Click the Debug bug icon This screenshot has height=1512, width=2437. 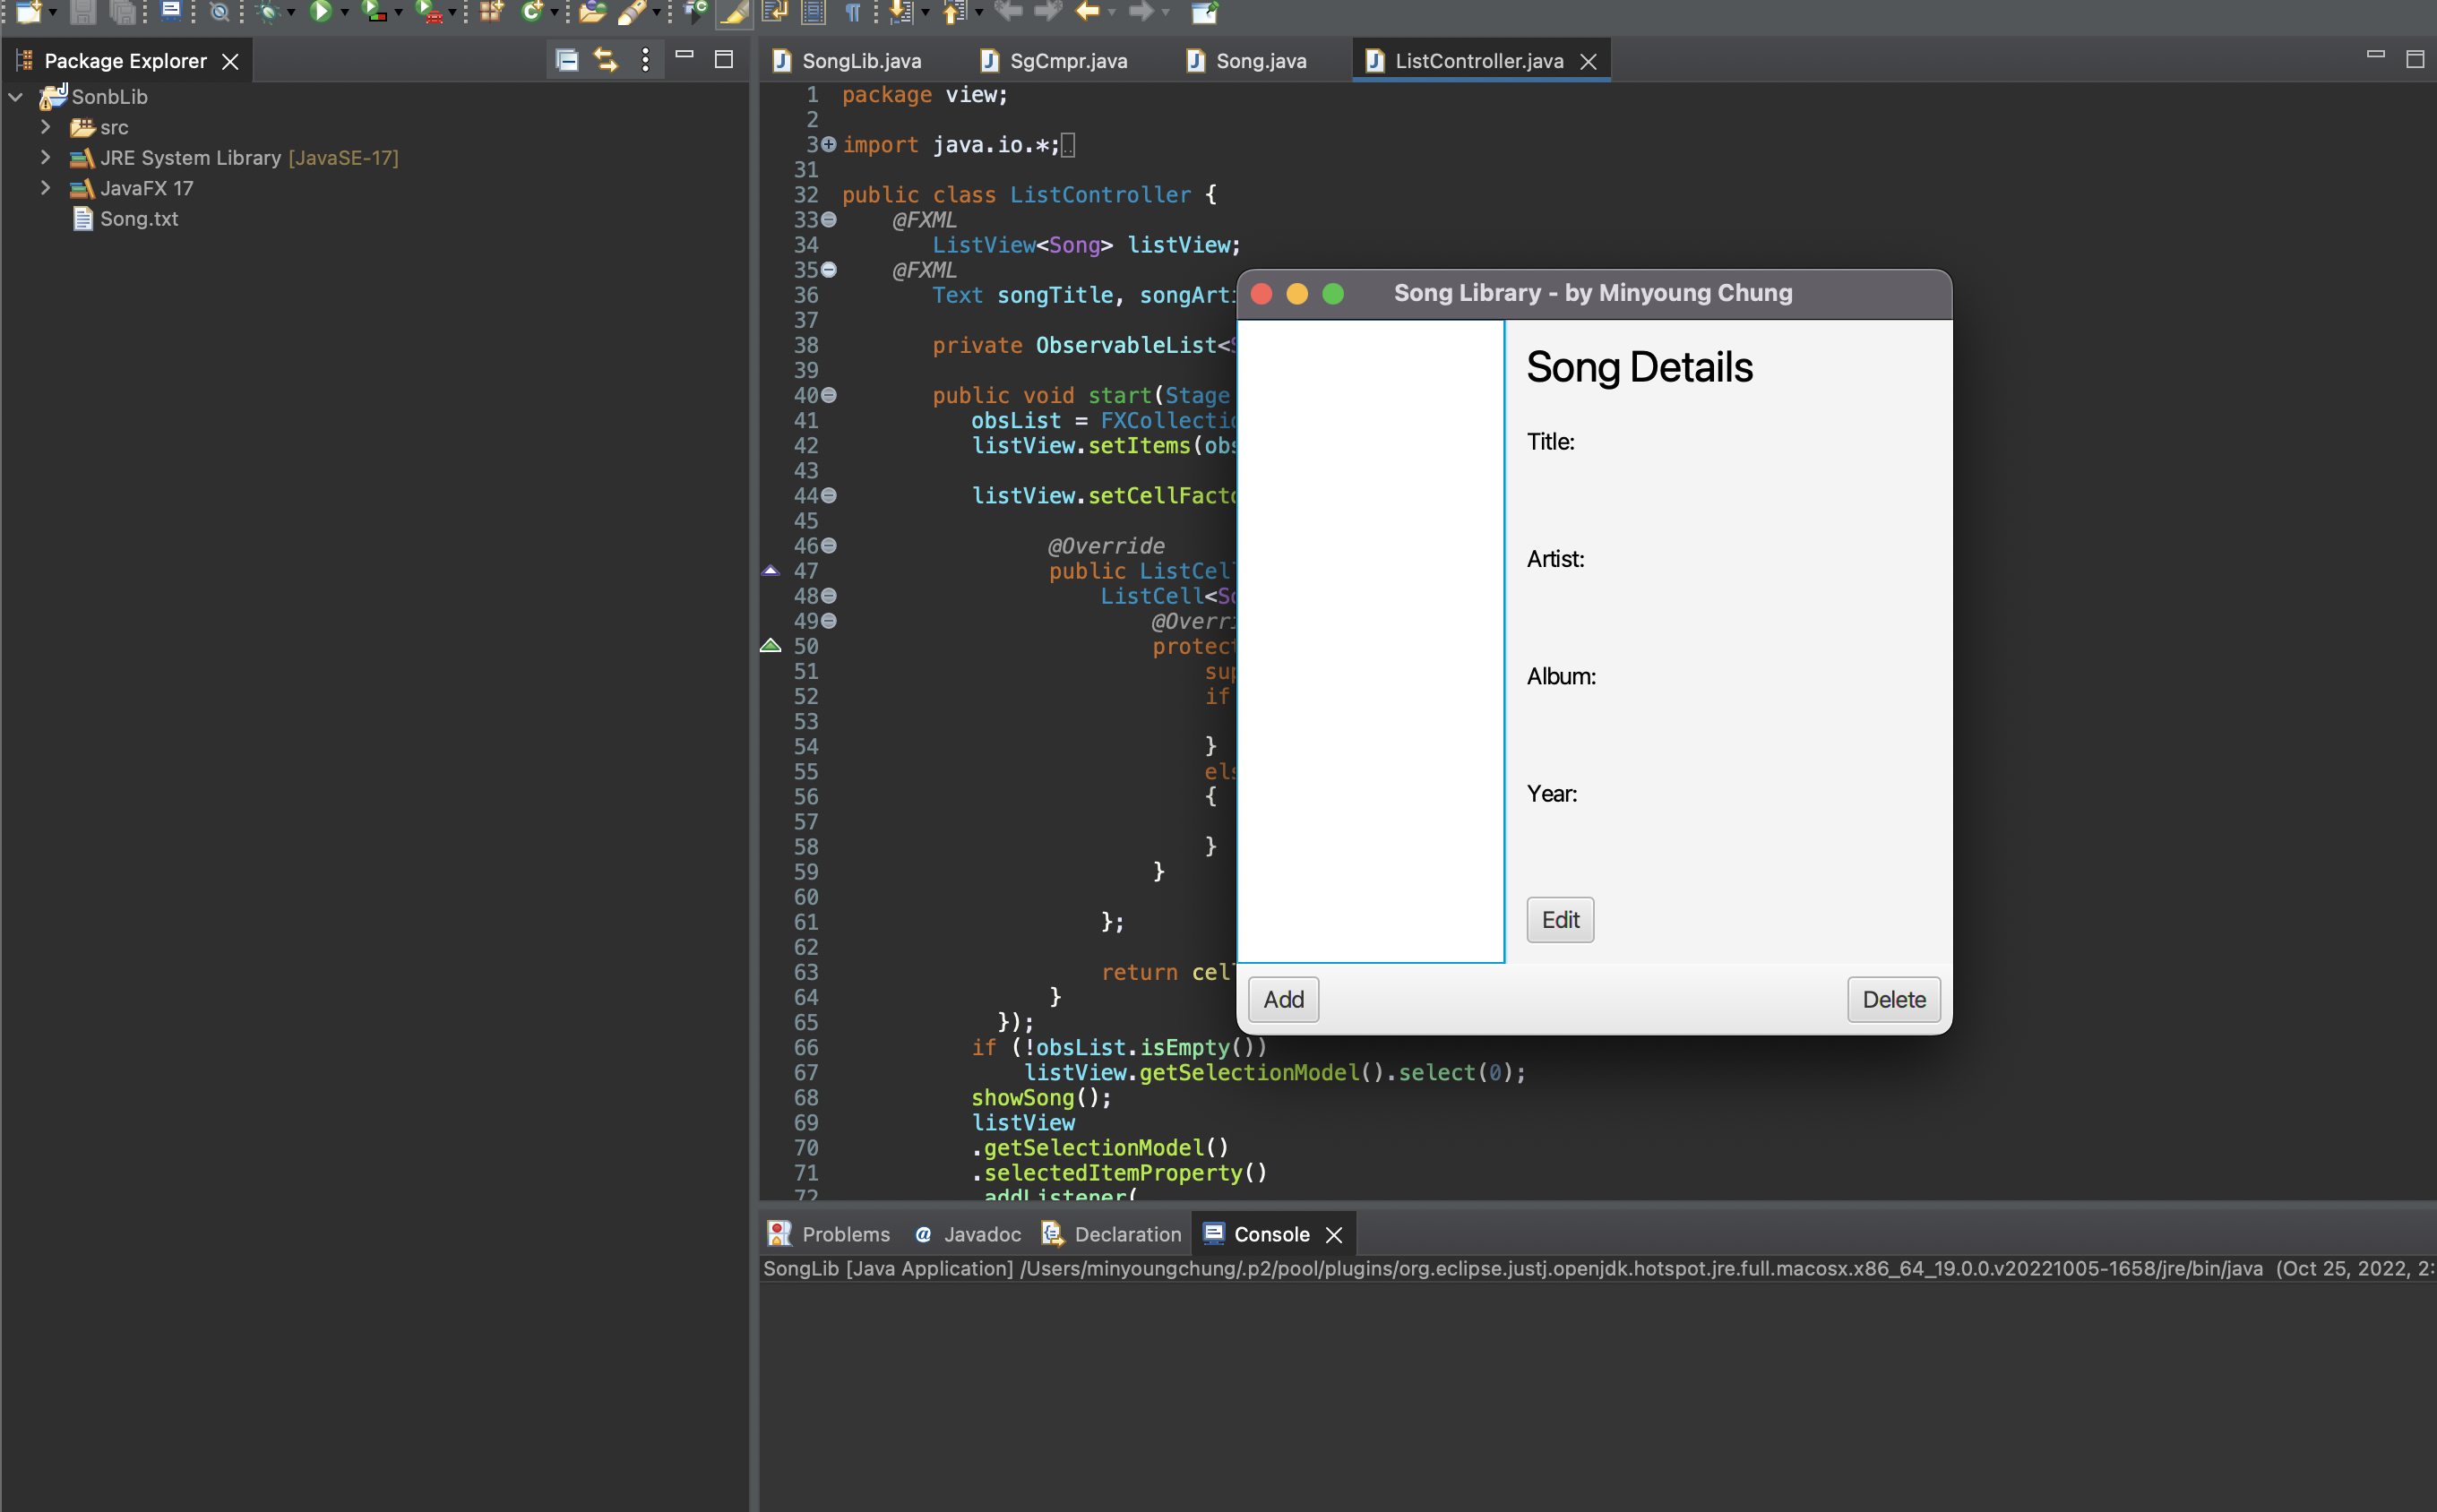coord(267,12)
